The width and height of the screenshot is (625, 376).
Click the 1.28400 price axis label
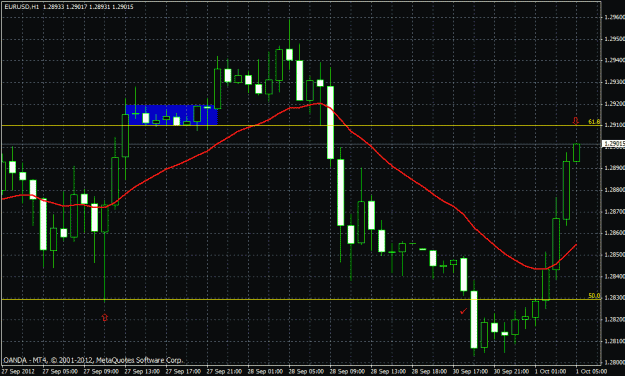tap(614, 276)
